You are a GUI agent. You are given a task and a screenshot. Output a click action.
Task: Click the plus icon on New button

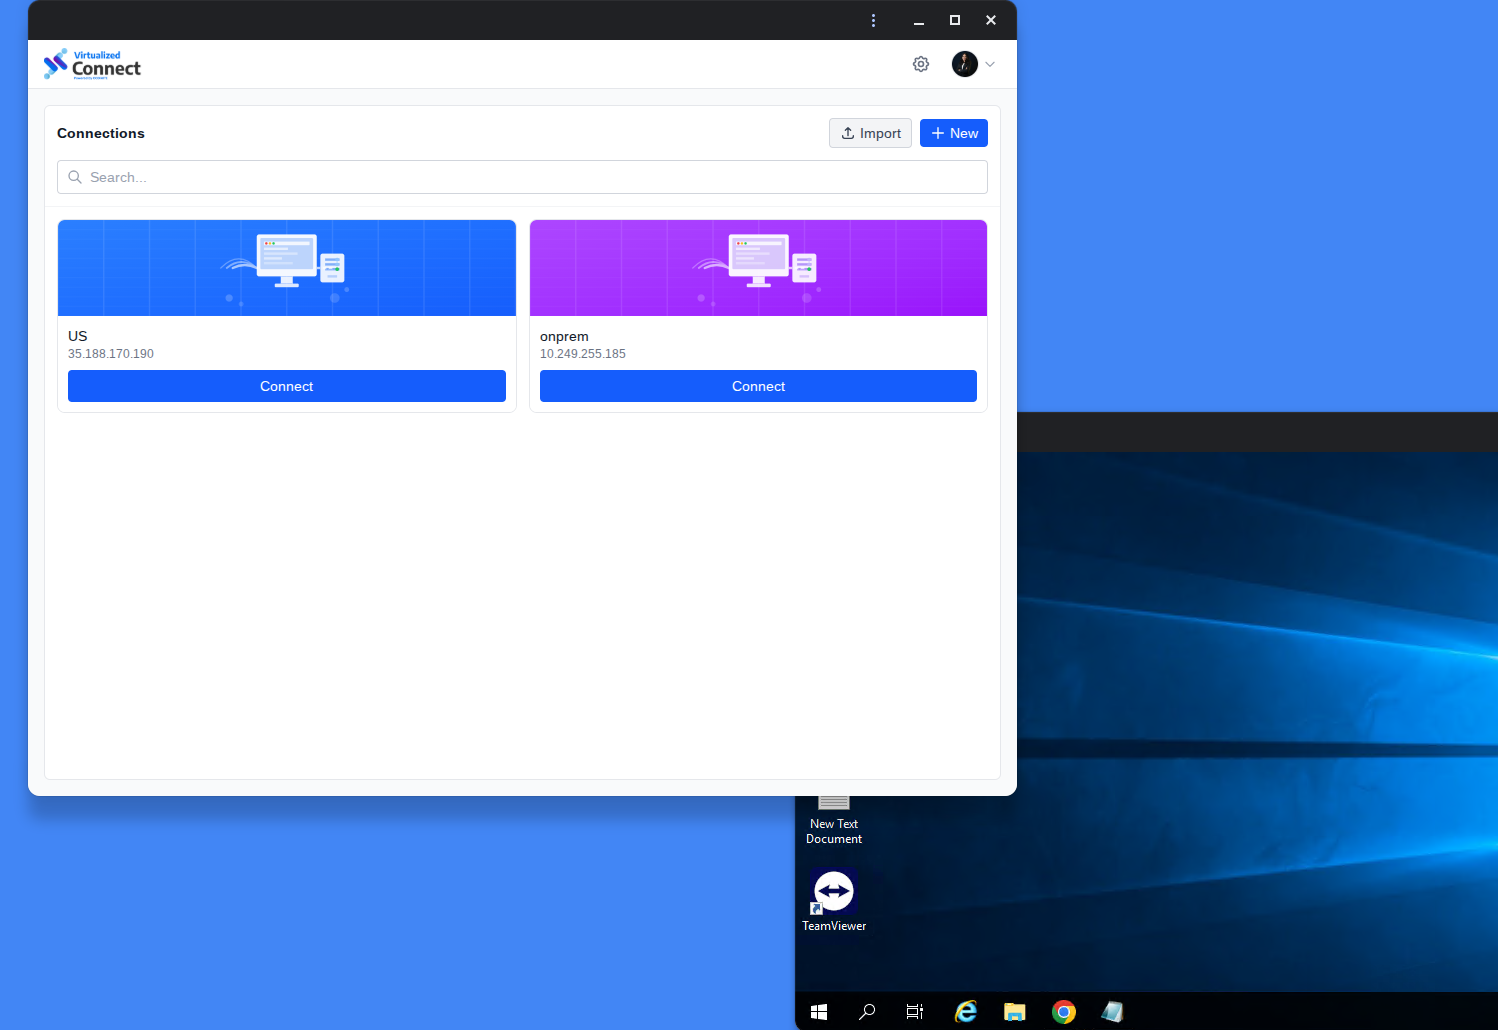tap(937, 132)
